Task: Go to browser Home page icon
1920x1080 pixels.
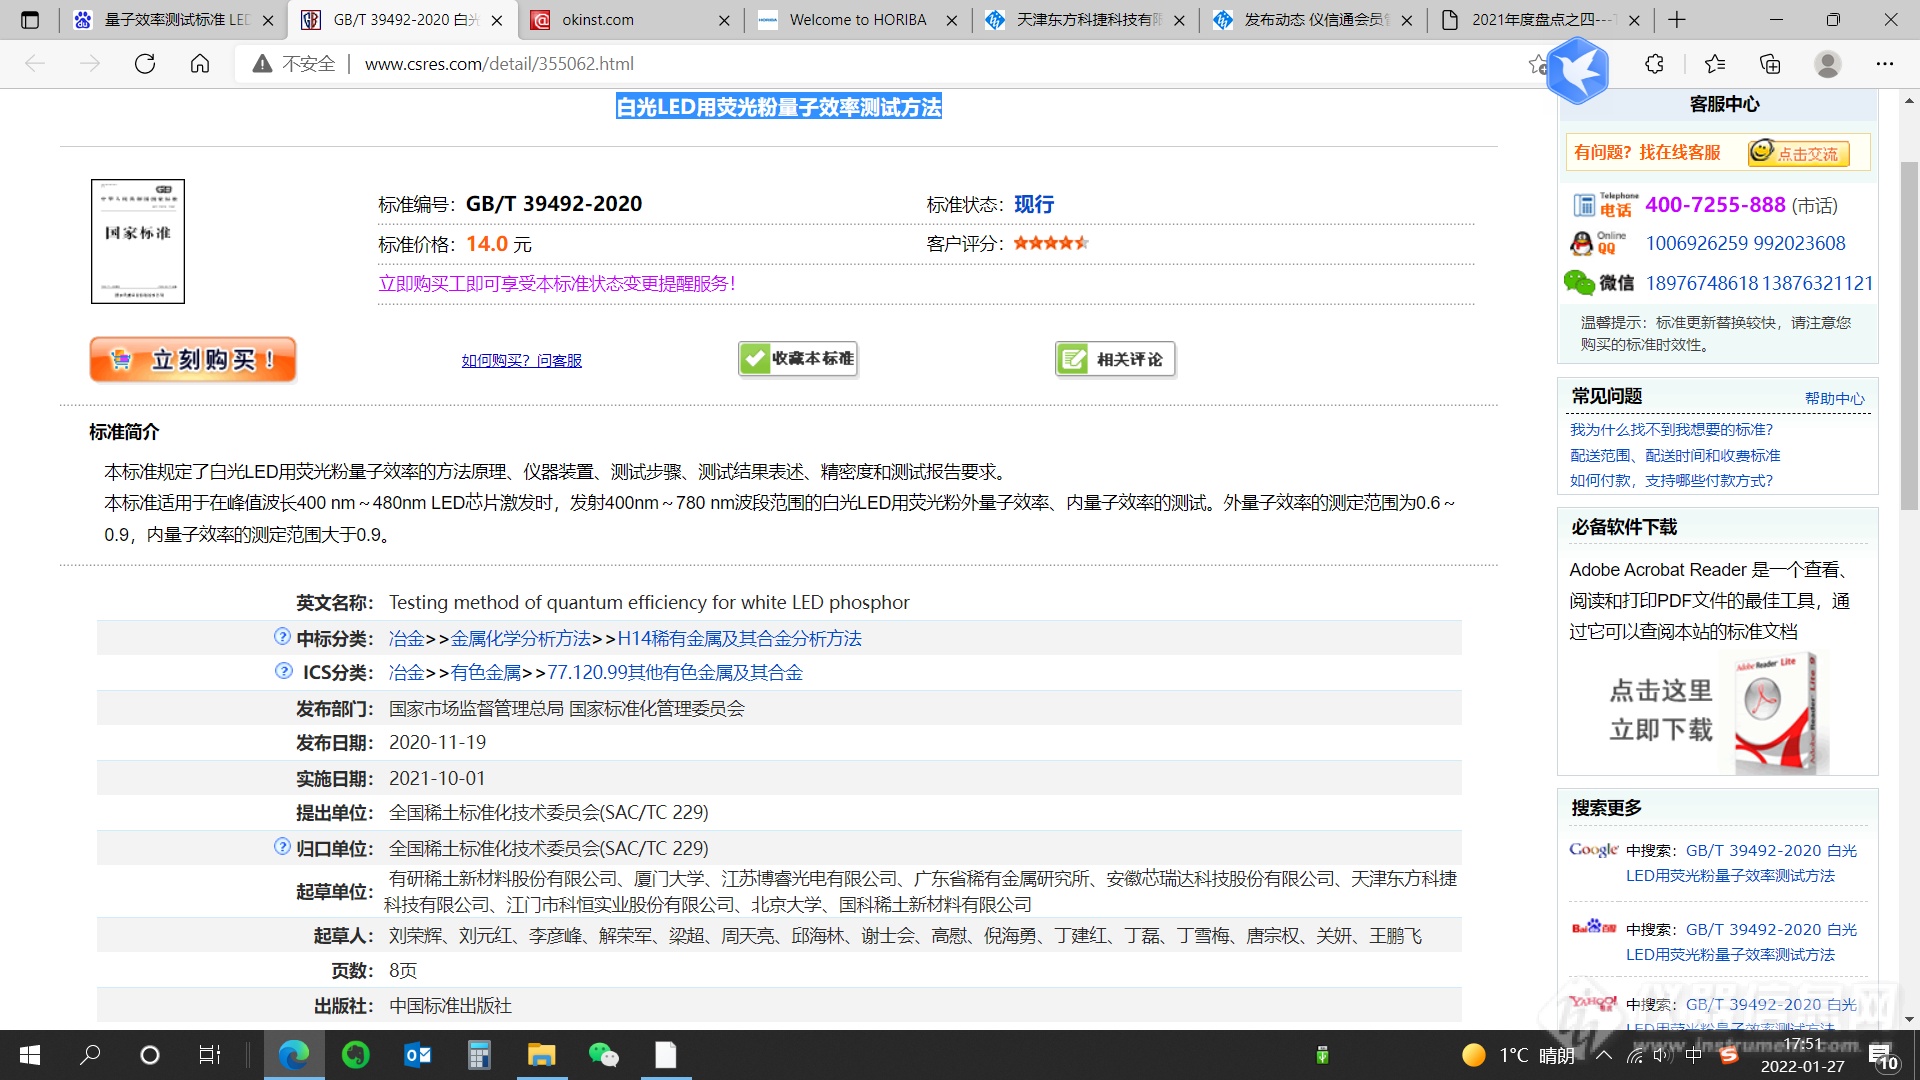Action: coord(200,64)
